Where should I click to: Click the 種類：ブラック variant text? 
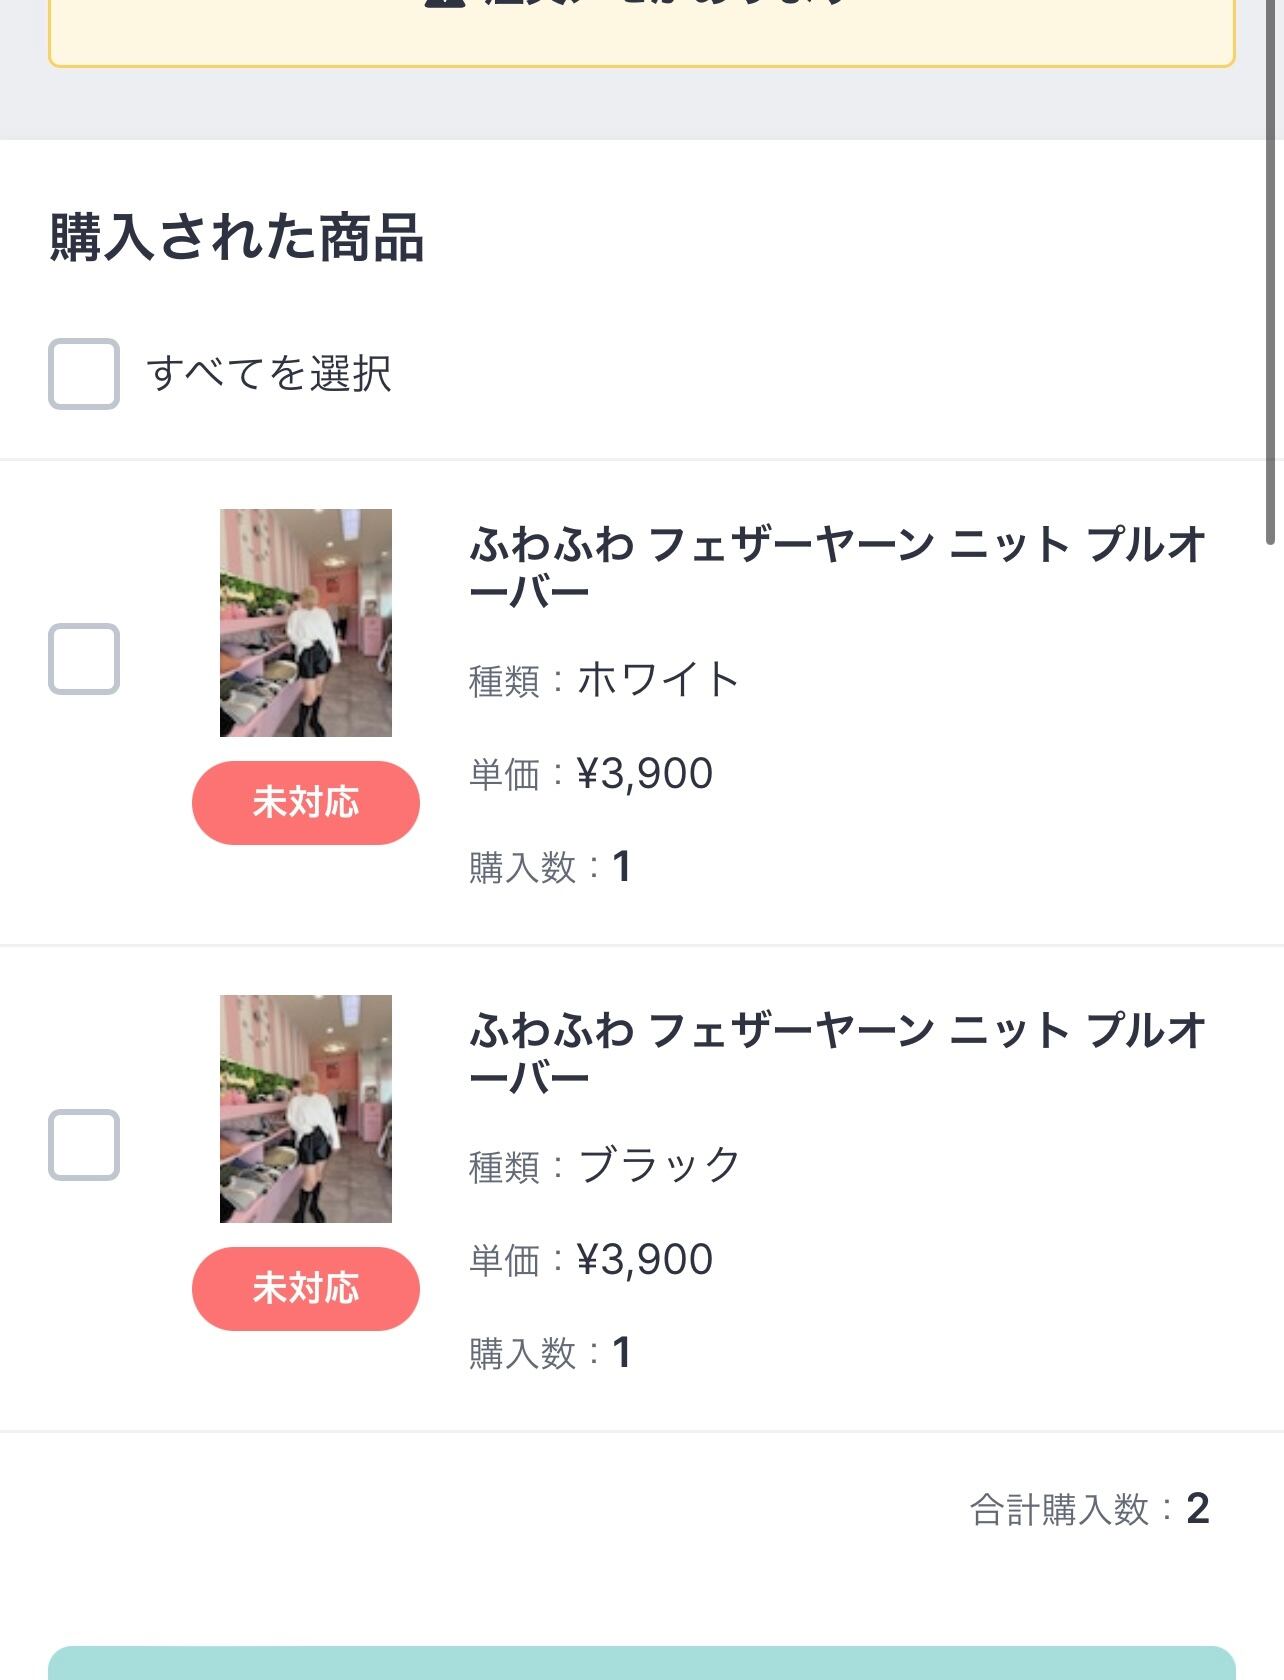(604, 1166)
